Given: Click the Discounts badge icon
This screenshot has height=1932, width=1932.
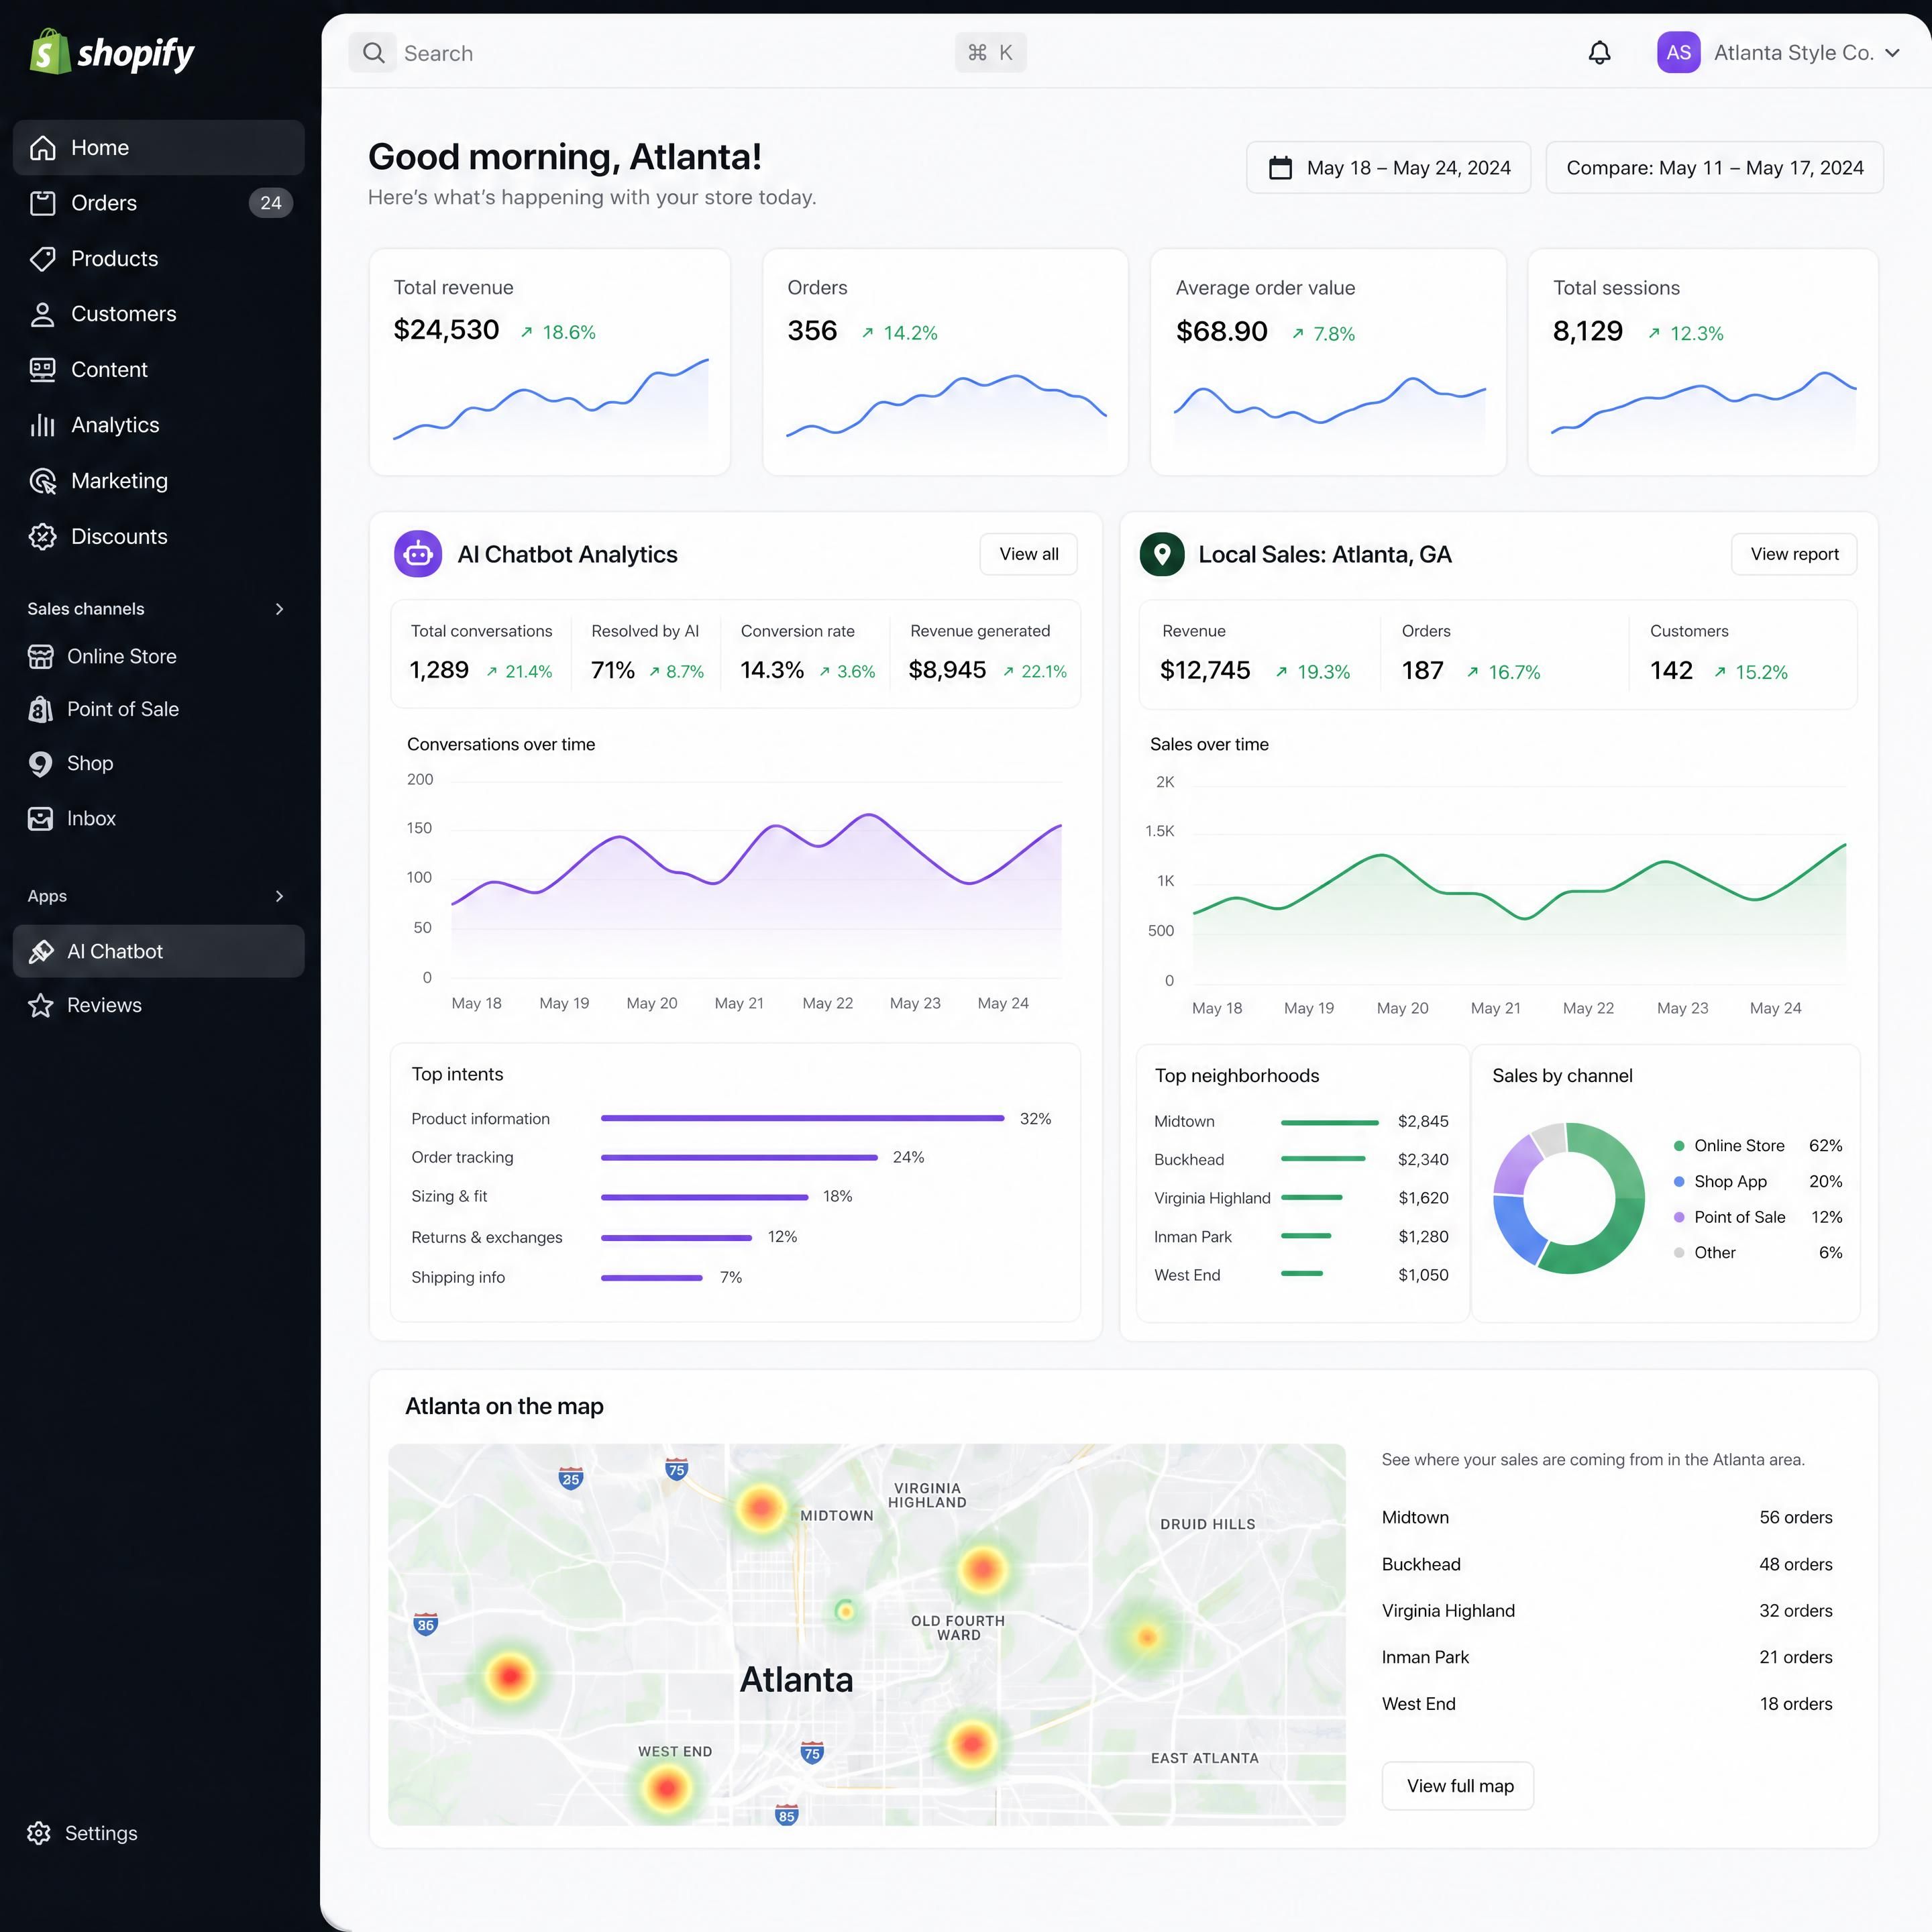Looking at the screenshot, I should [x=42, y=537].
